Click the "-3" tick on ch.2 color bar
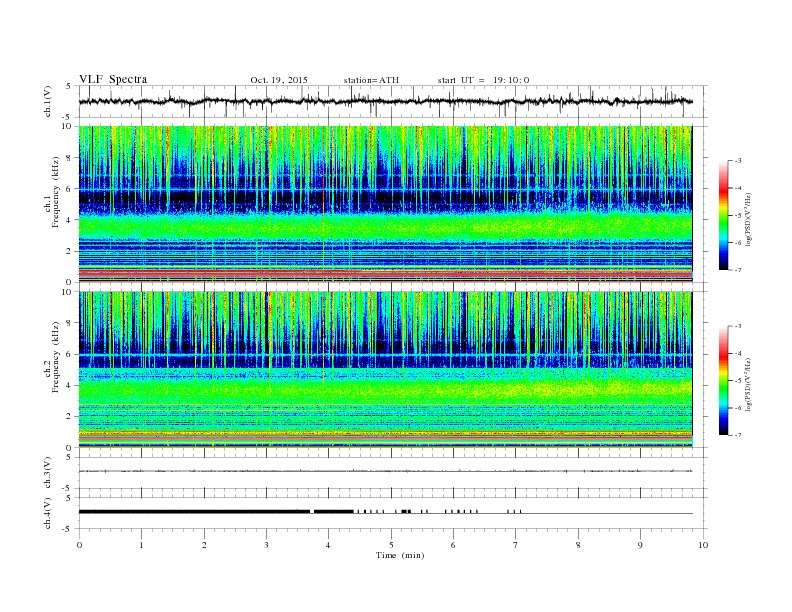Screen dimensions: 792x612 point(738,326)
